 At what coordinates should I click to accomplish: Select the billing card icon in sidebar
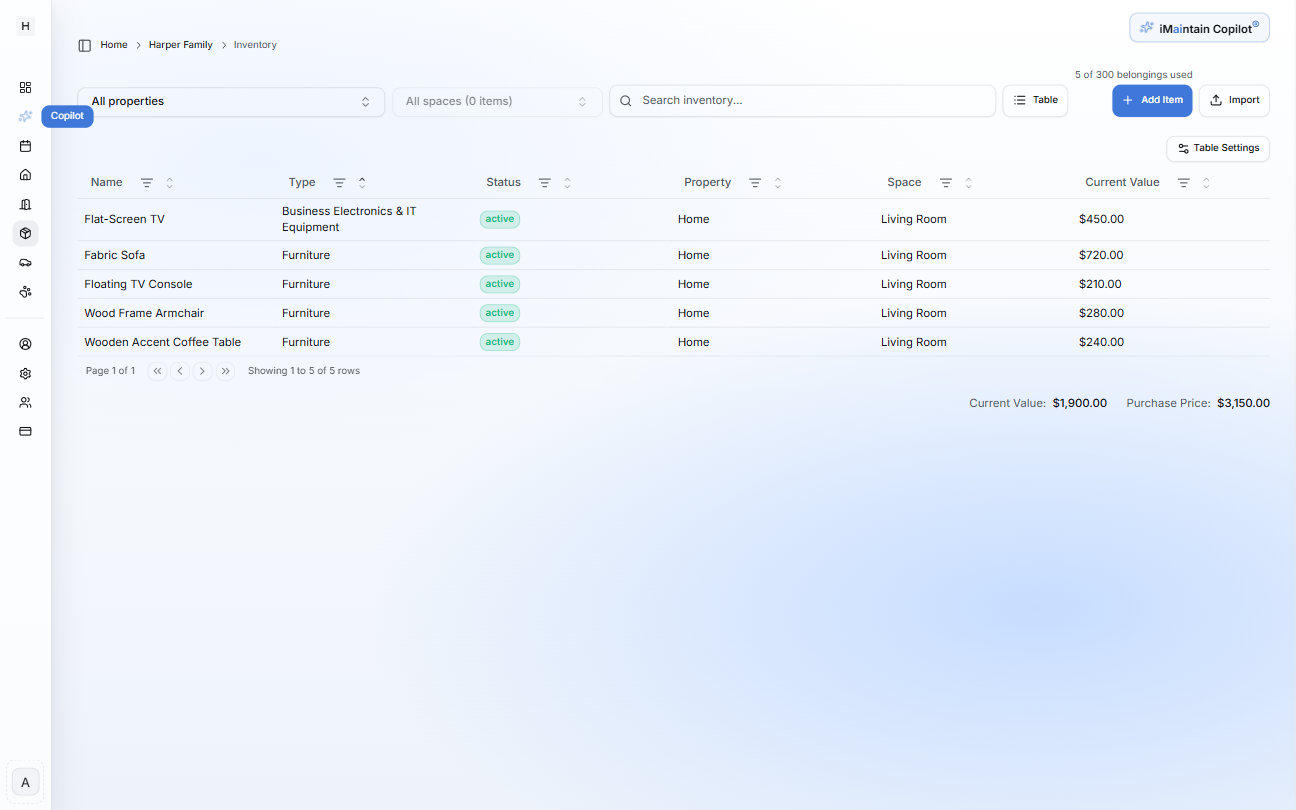(25, 431)
